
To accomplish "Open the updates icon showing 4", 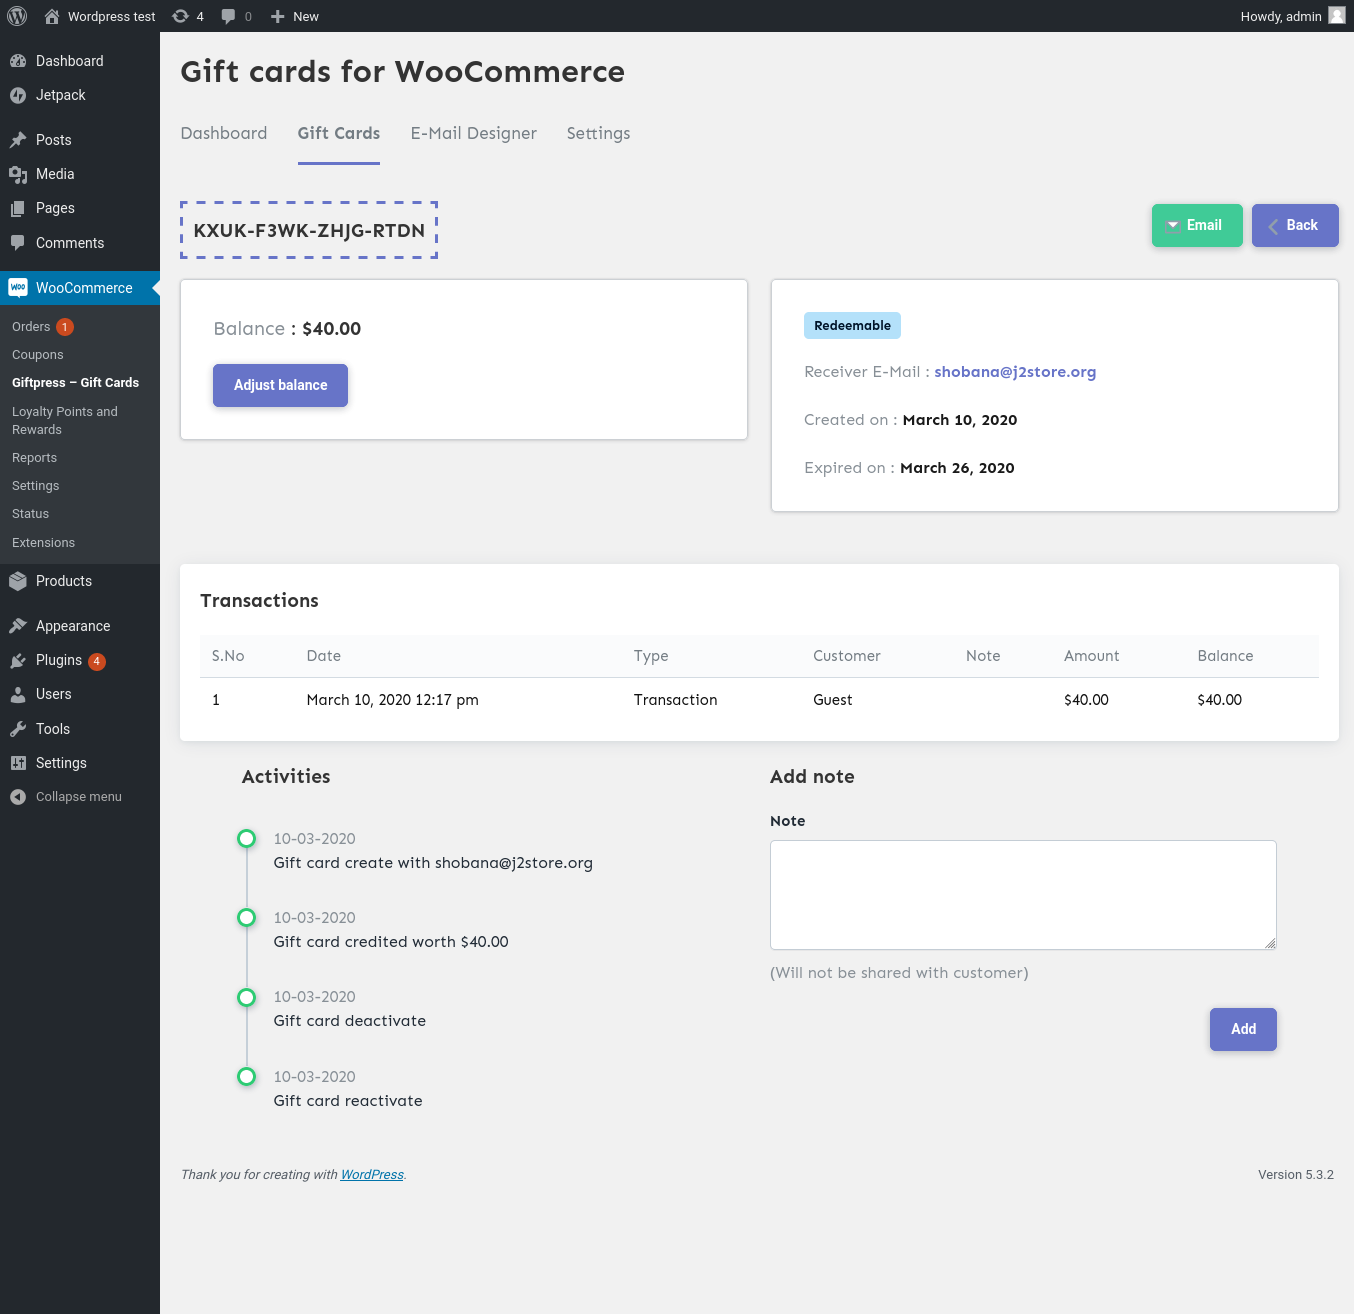I will click(x=180, y=16).
